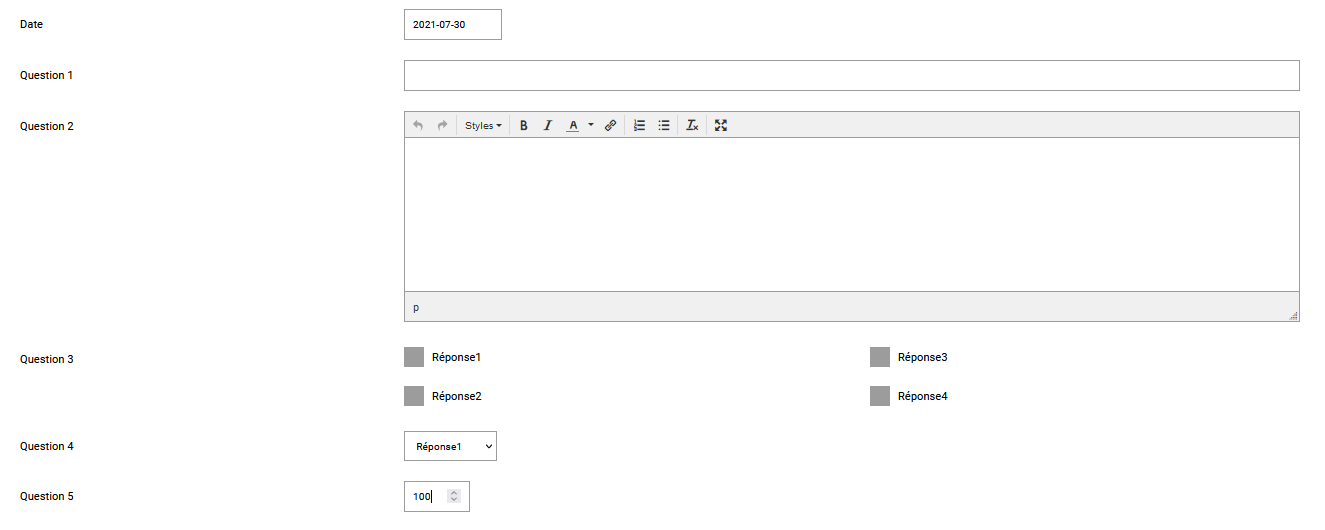Check the Réponse2 checkbox
This screenshot has height=530, width=1325.
click(x=414, y=396)
